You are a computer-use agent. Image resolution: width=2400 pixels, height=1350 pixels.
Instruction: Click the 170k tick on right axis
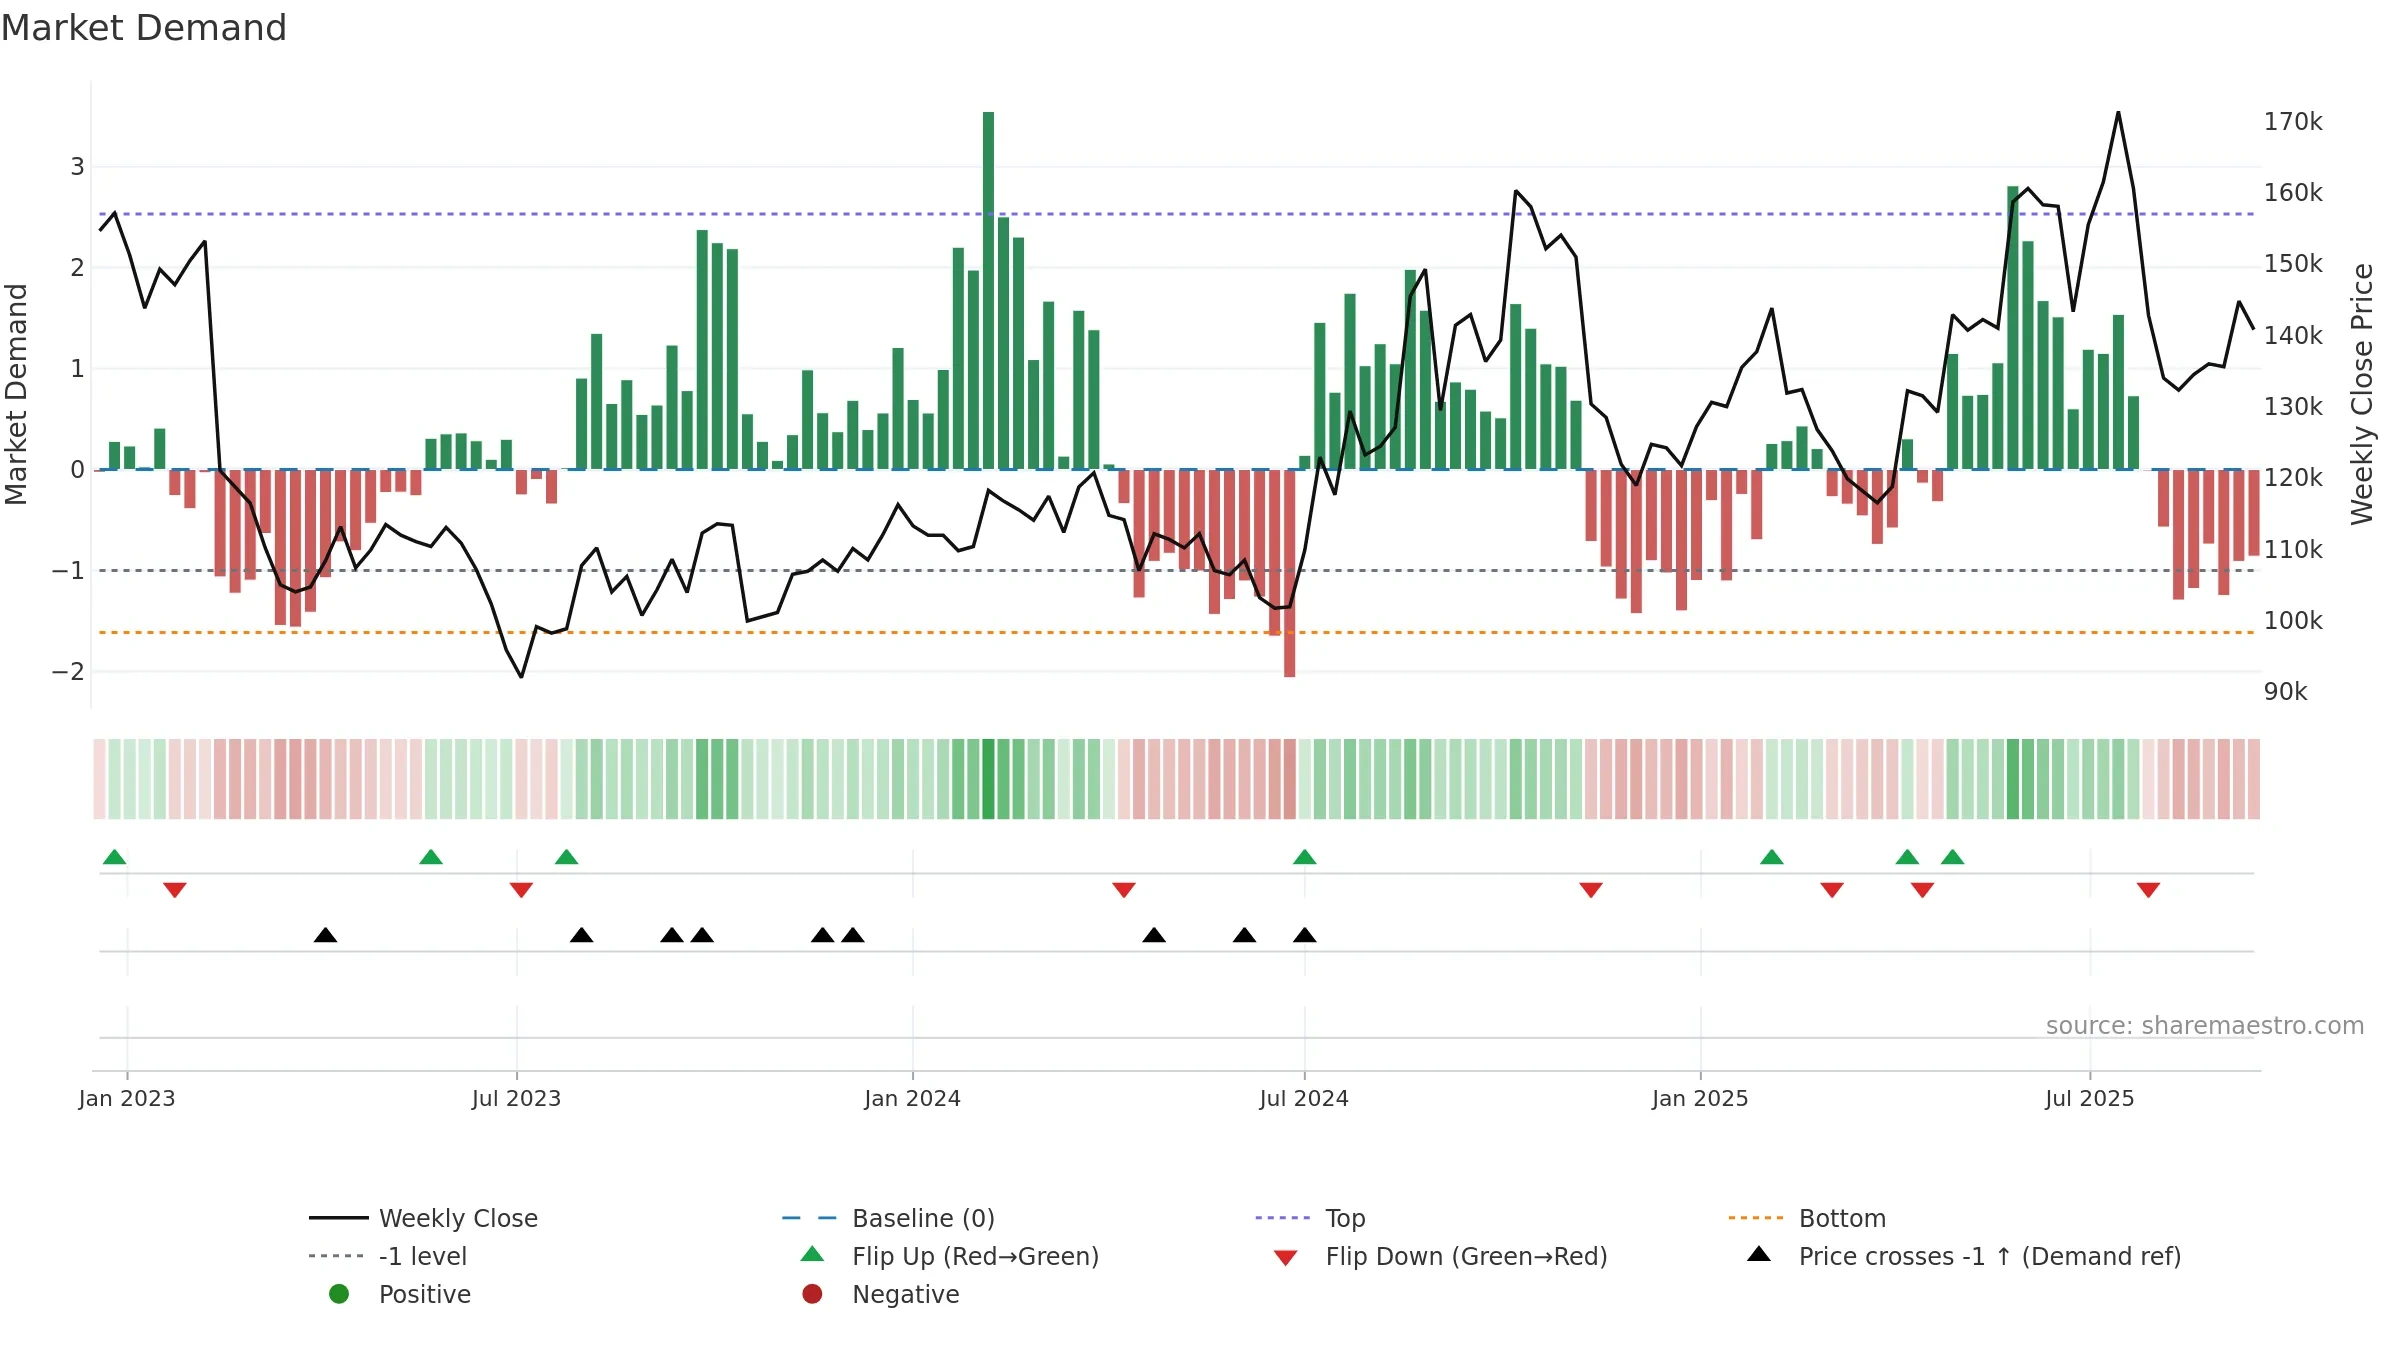point(2294,122)
